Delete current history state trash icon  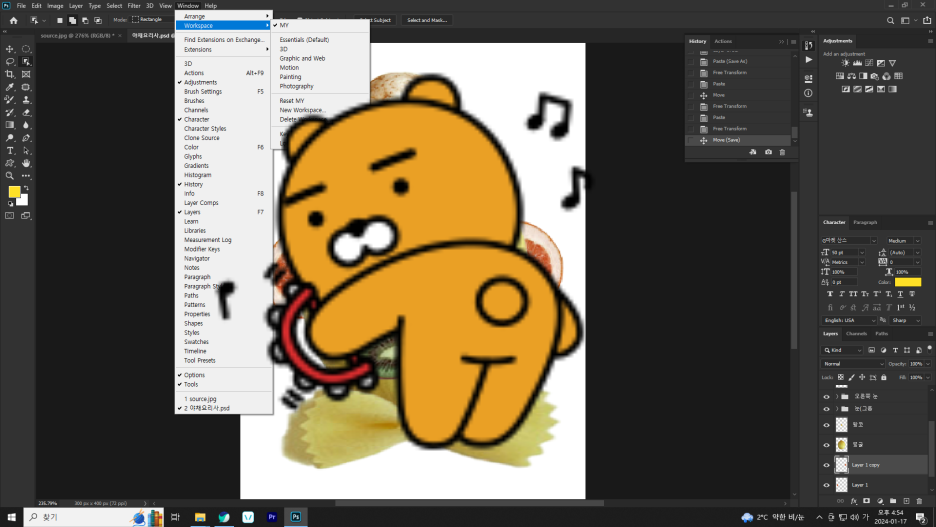coord(783,152)
